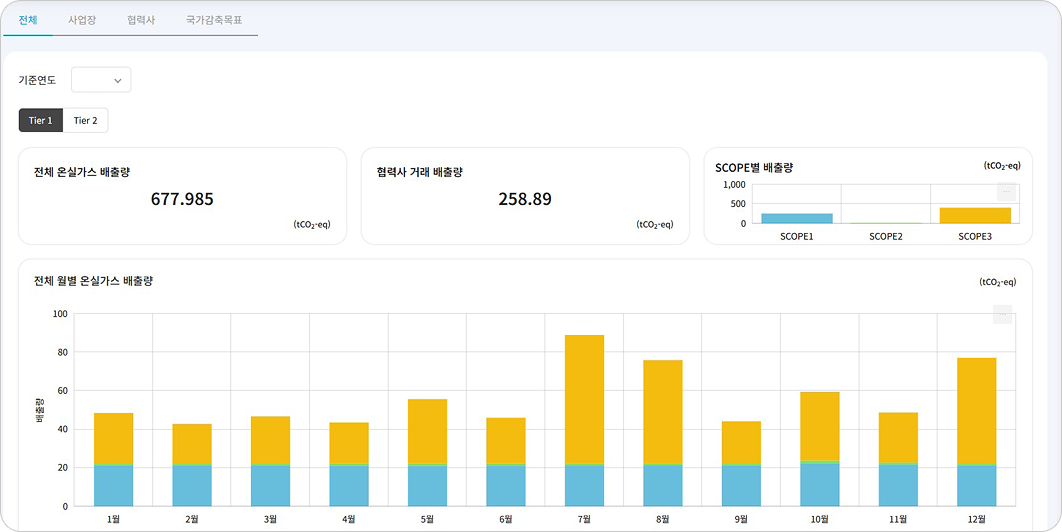This screenshot has height=532, width=1062.
Task: Go to the 협력사 tab
Action: click(x=141, y=20)
